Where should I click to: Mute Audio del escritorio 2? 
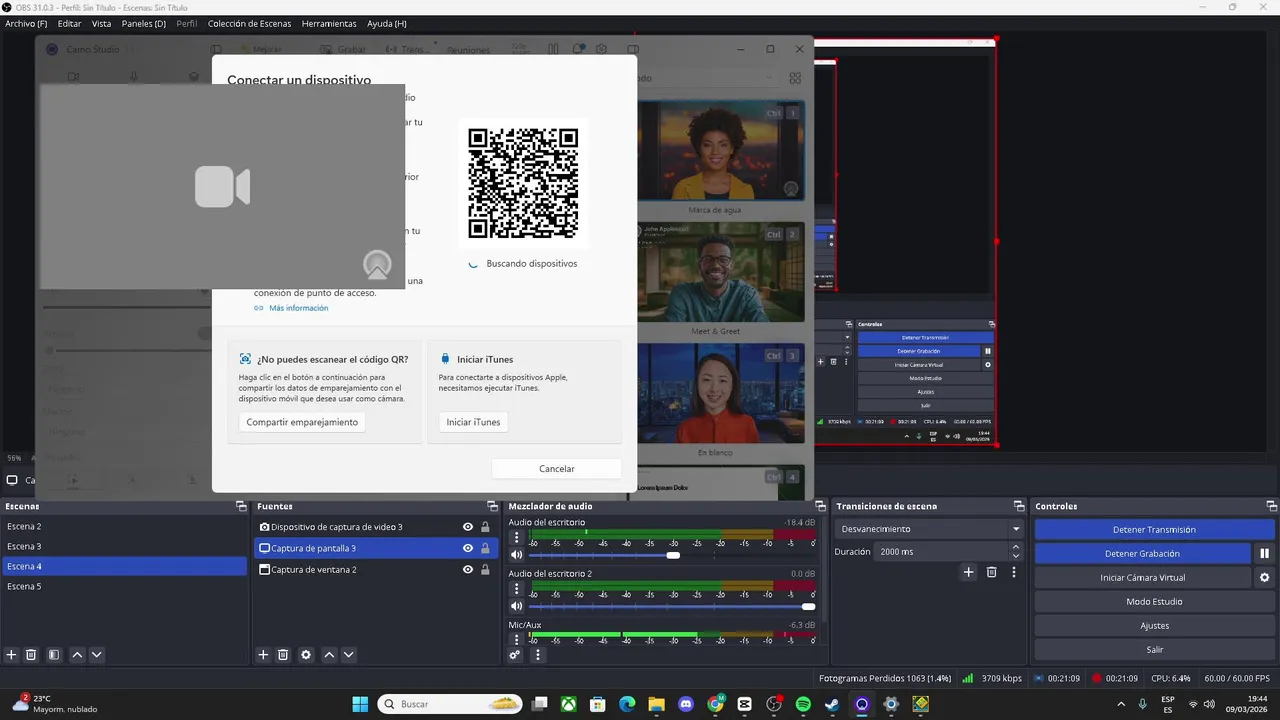pos(516,606)
